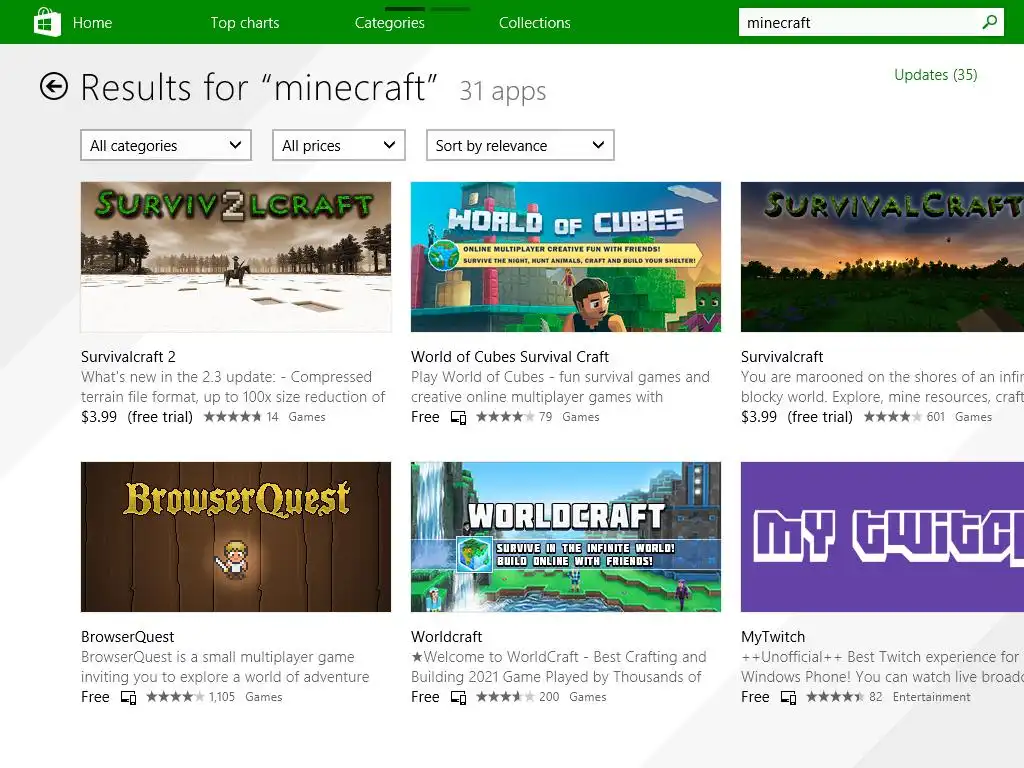Go to Home tab

[x=92, y=23]
